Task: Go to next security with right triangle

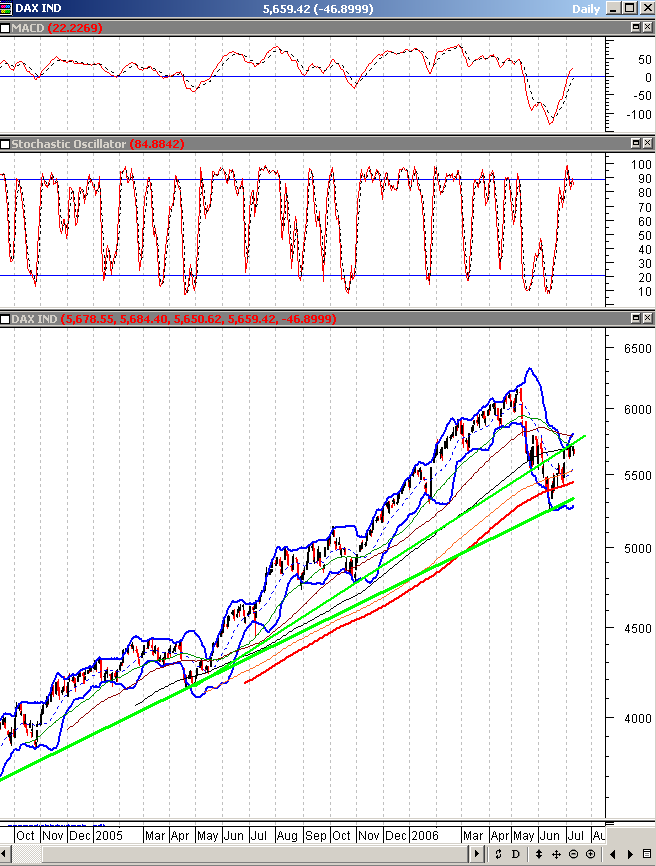Action: pyautogui.click(x=630, y=854)
